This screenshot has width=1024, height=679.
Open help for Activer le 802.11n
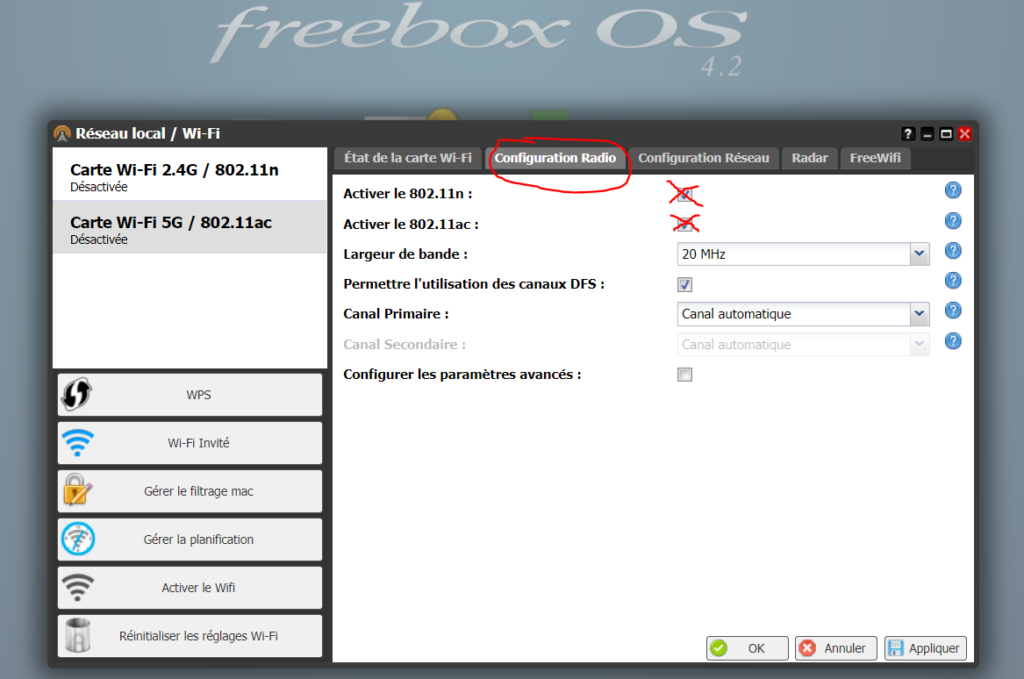pyautogui.click(x=953, y=190)
